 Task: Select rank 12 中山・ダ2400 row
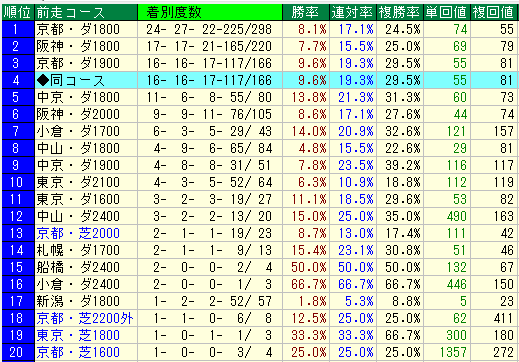(260, 216)
